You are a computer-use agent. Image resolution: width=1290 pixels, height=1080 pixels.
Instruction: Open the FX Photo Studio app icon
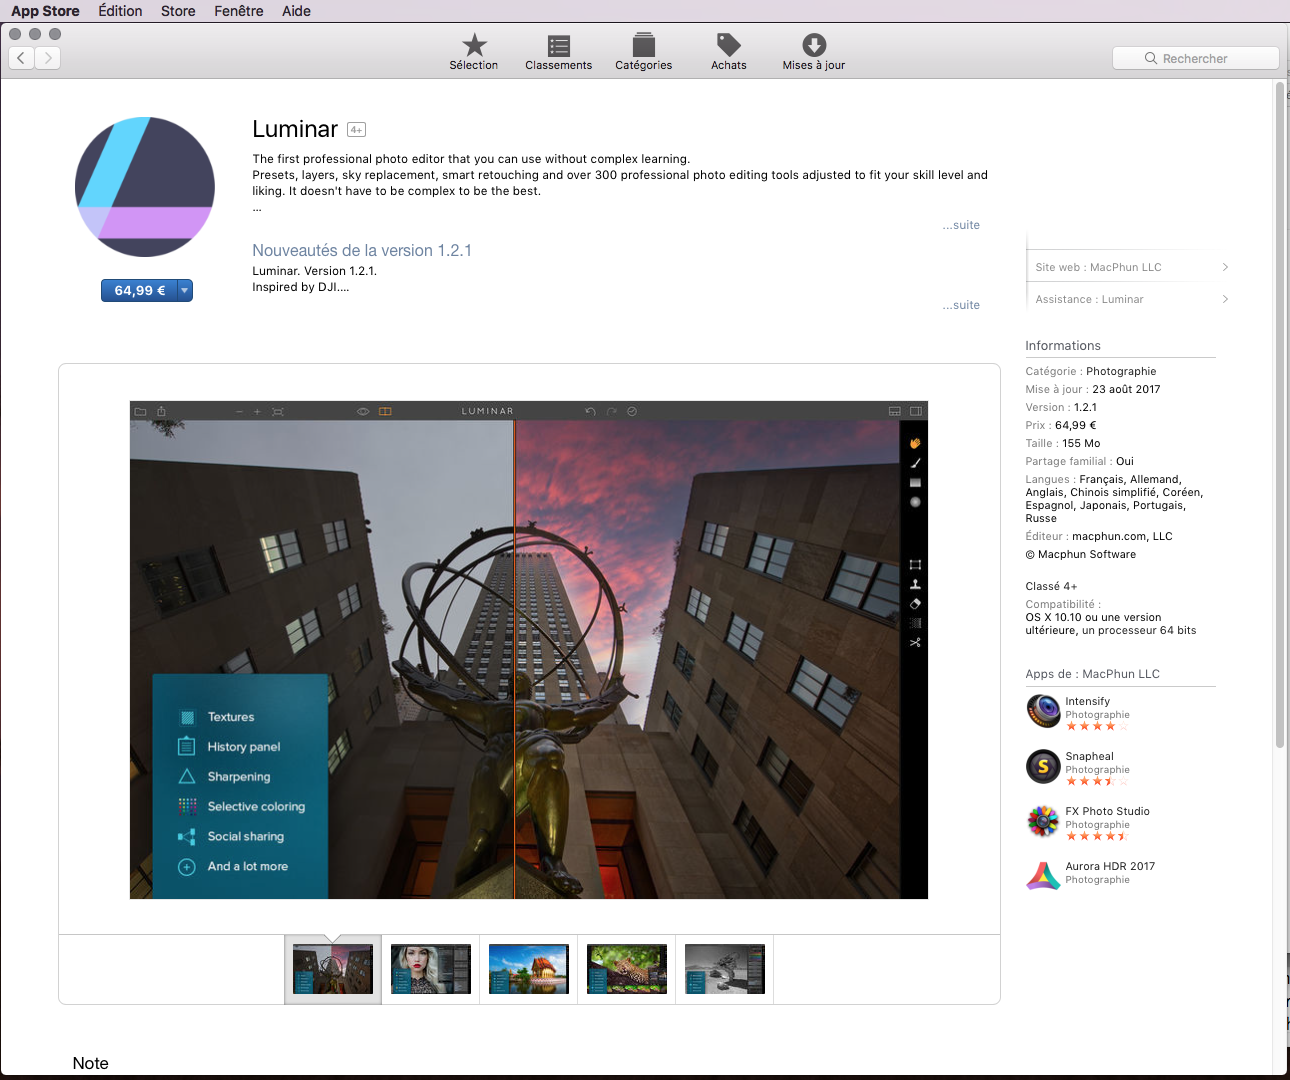[1043, 821]
